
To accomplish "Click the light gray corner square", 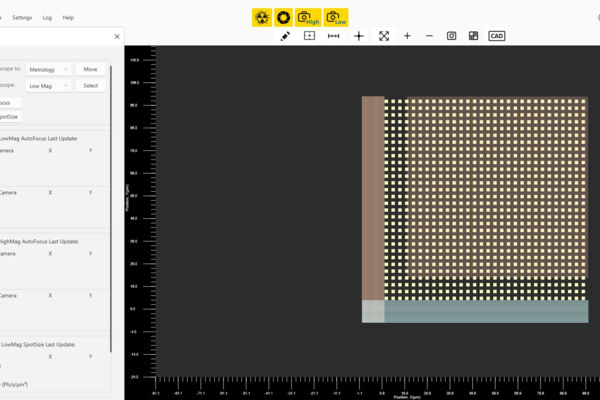I will [373, 311].
